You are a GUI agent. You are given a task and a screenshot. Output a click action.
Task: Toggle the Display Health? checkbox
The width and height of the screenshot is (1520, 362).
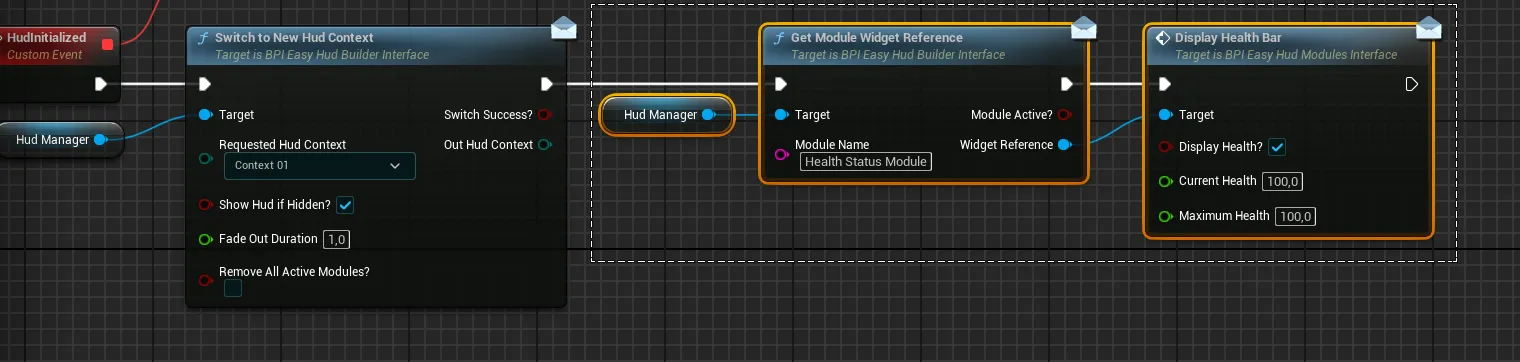coord(1277,147)
